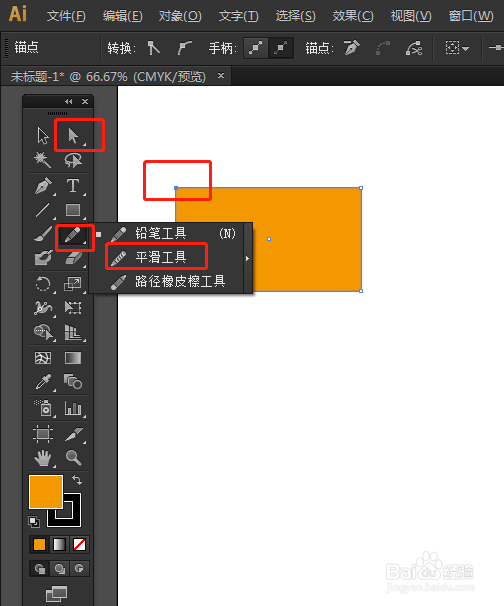
Task: Swap fill and stroke colors
Action: click(77, 480)
